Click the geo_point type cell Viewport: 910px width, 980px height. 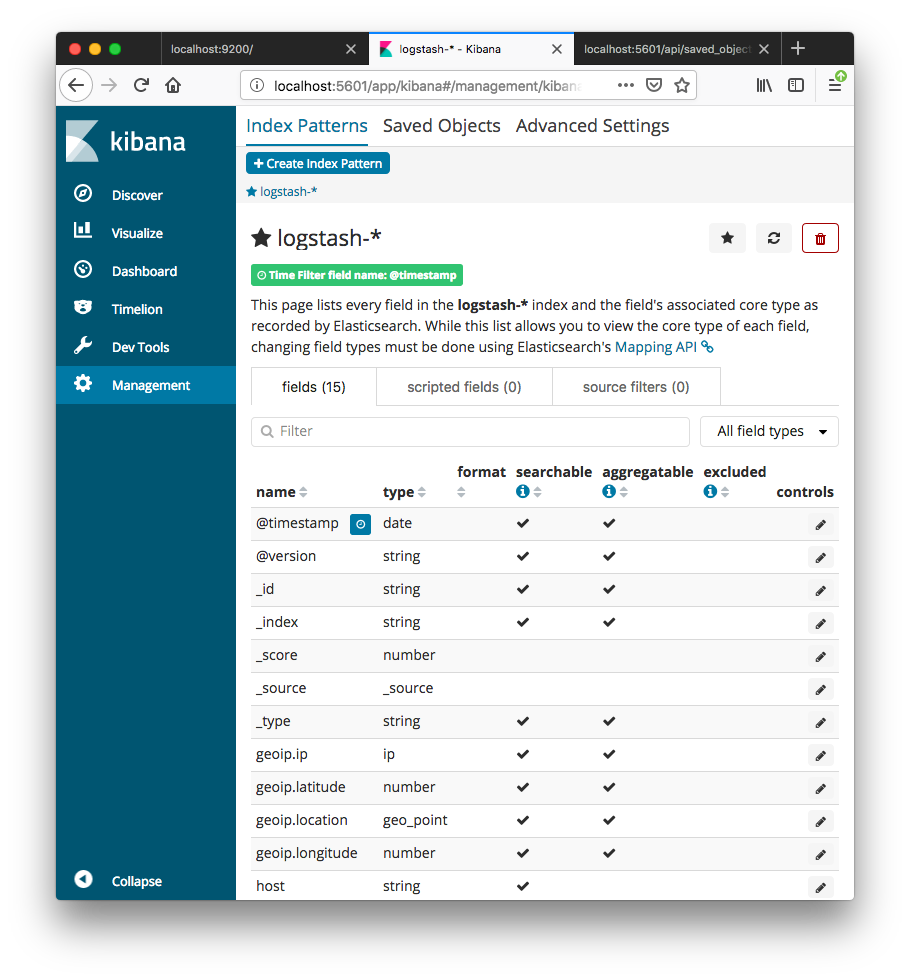coord(415,820)
